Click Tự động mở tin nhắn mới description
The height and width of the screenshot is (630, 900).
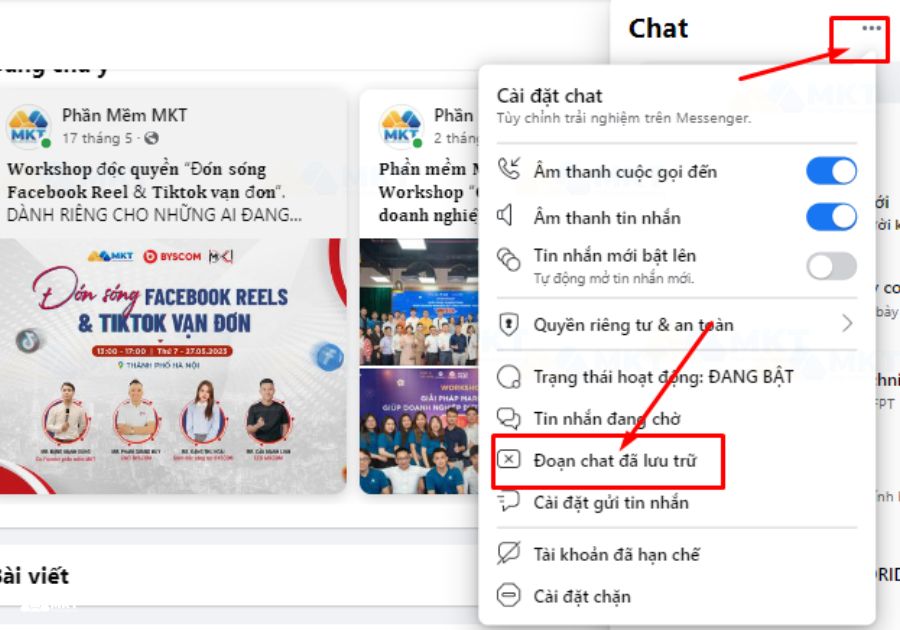tap(614, 279)
